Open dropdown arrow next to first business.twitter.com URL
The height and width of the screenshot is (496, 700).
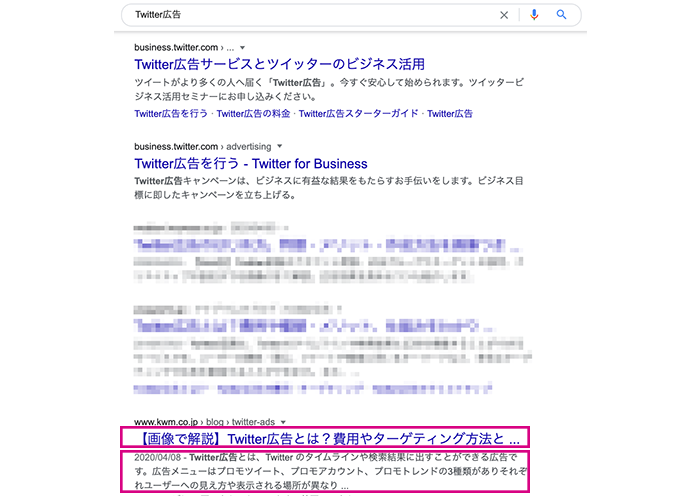point(242,47)
